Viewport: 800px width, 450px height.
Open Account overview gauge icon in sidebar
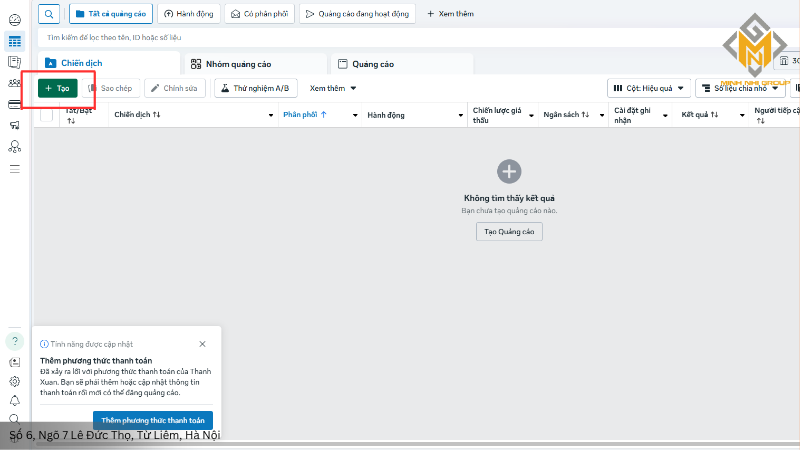[15, 19]
